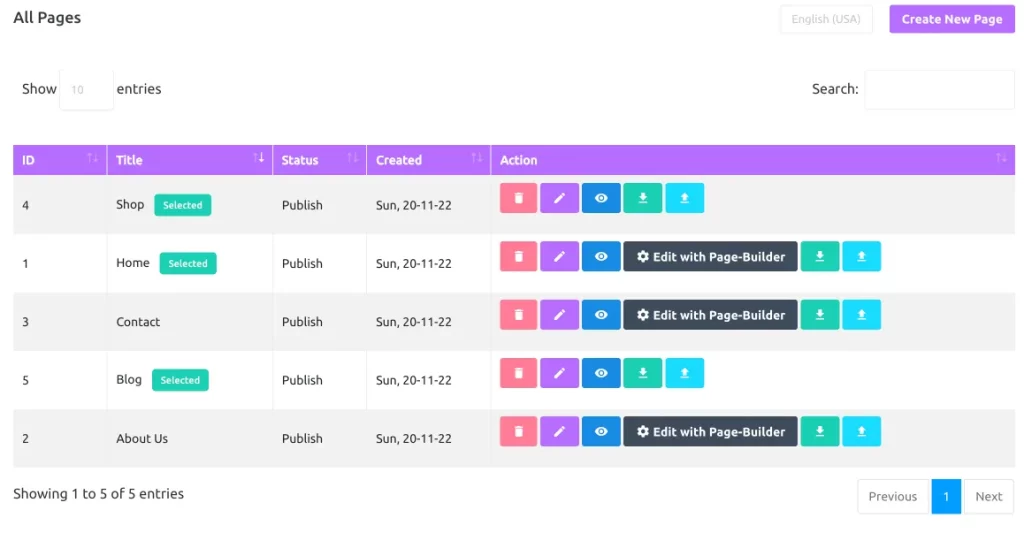Download the Home page with green icon
The height and width of the screenshot is (533, 1024).
pos(819,256)
